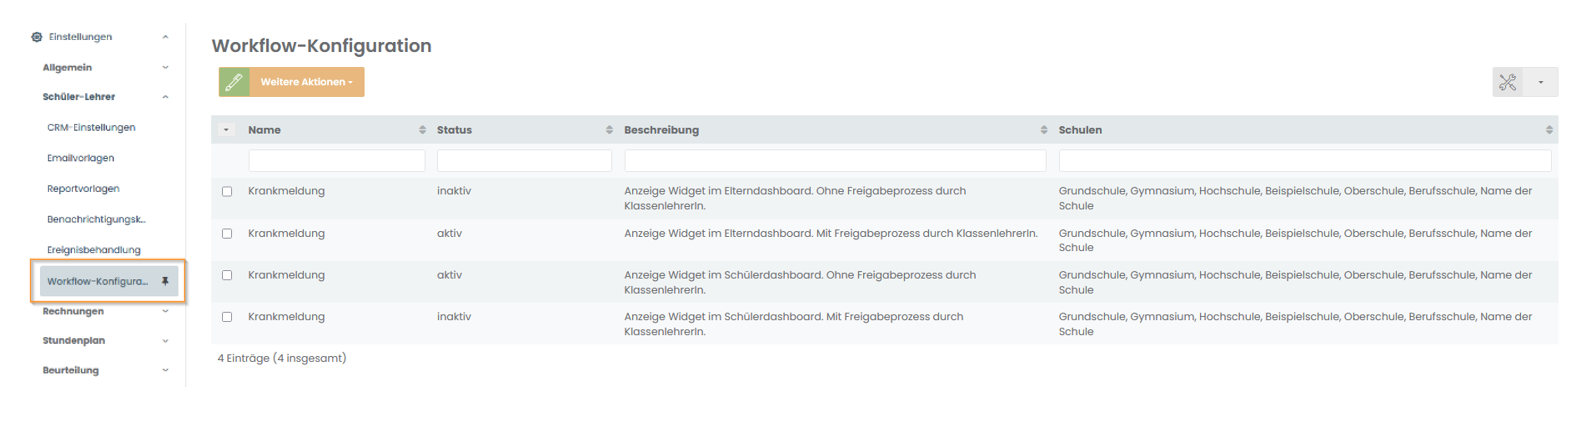
Task: Expand the Allgemein section chevron
Action: 165,68
